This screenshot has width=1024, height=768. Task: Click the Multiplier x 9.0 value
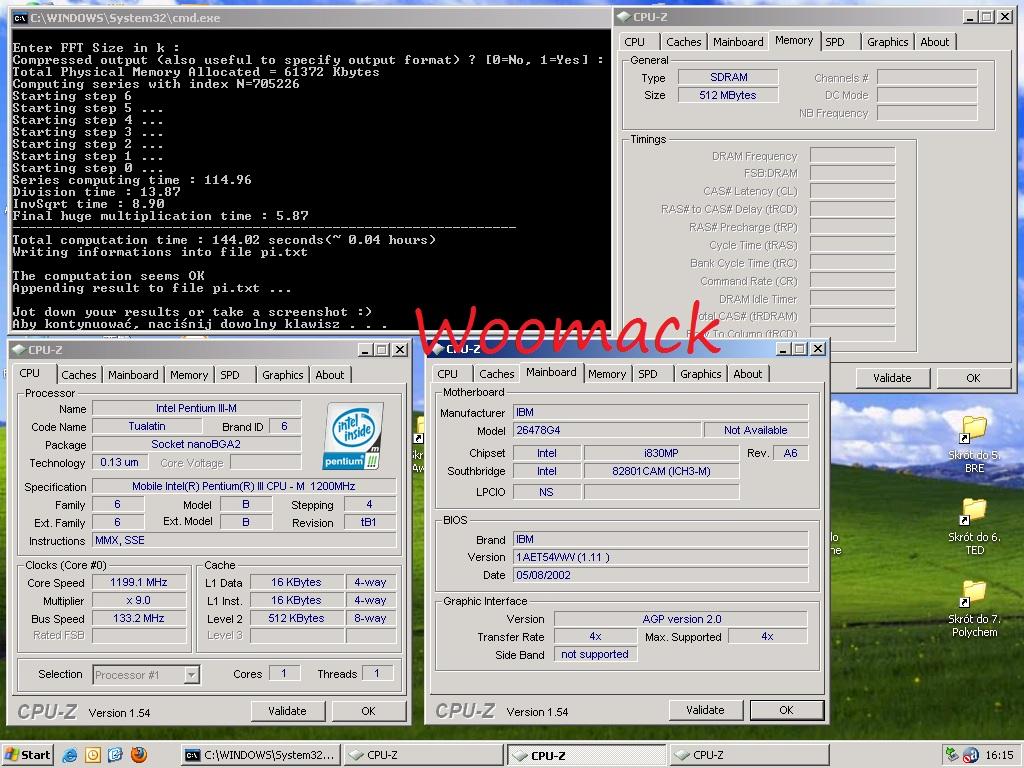(138, 600)
